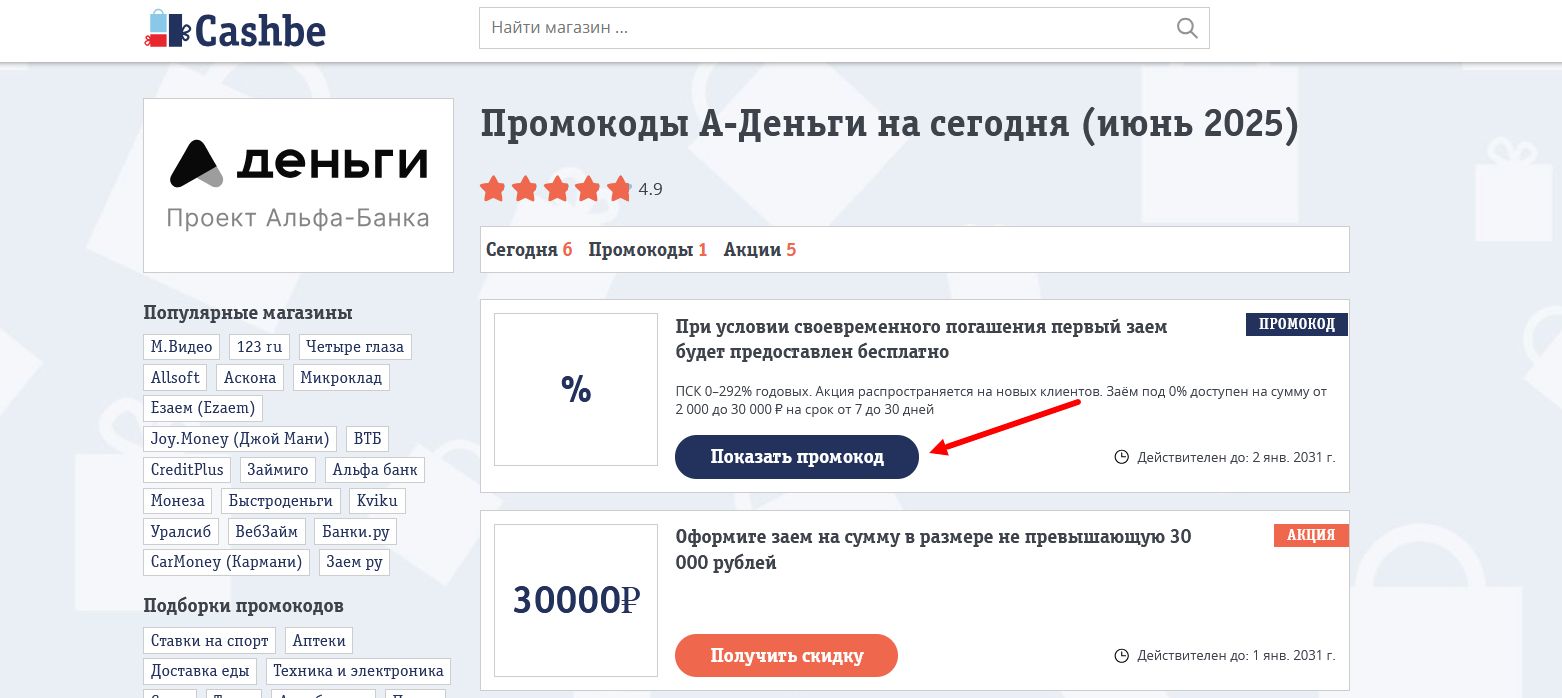Screen dimensions: 1562x698
Task: Open the '123 ru' store tag
Action: tap(259, 347)
